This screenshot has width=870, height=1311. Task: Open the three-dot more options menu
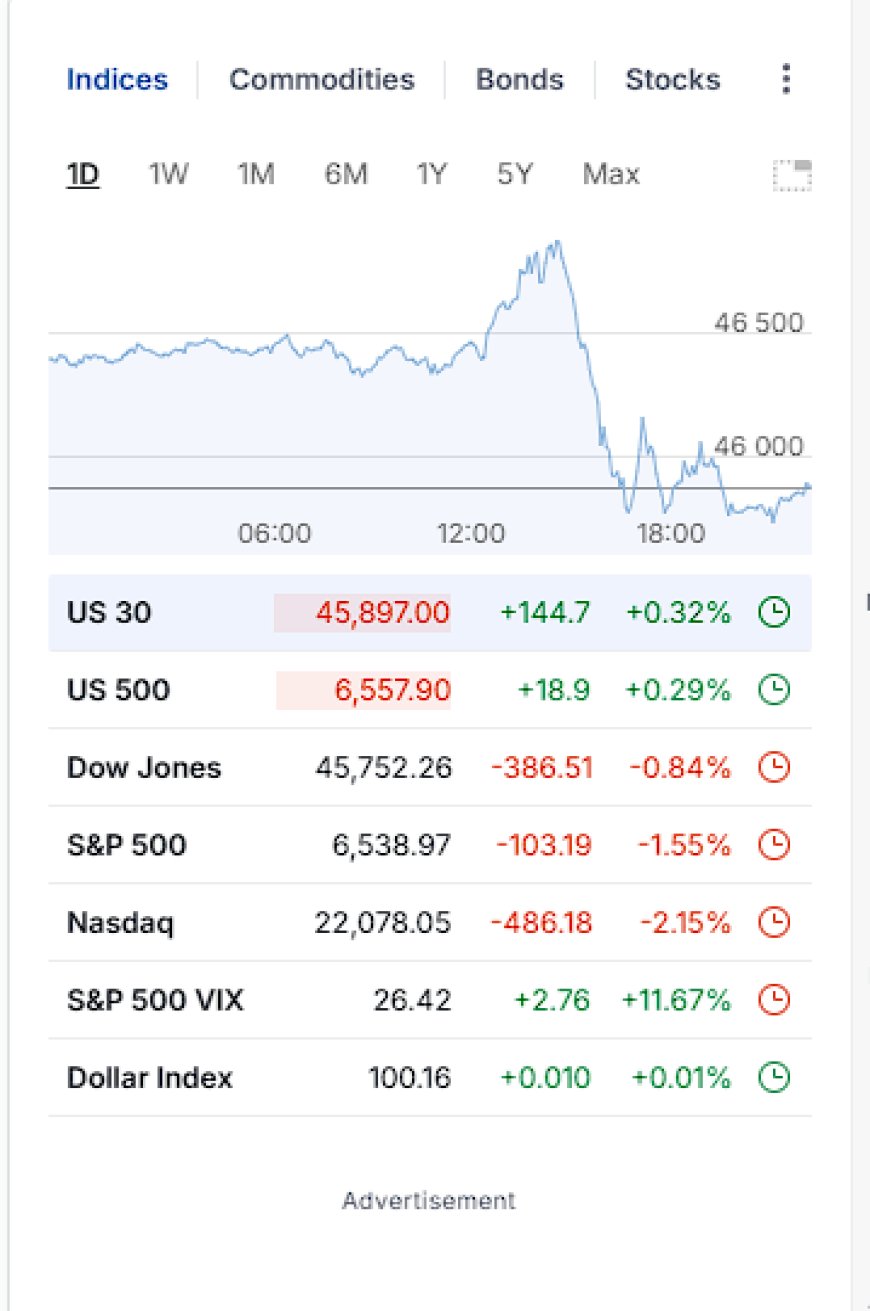(787, 79)
